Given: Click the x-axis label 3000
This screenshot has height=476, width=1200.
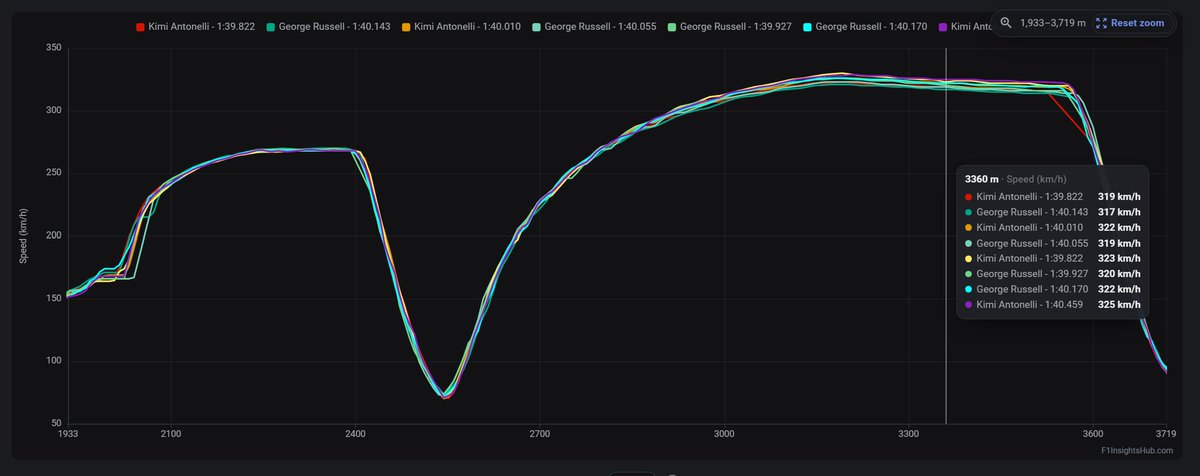Looking at the screenshot, I should click(724, 435).
